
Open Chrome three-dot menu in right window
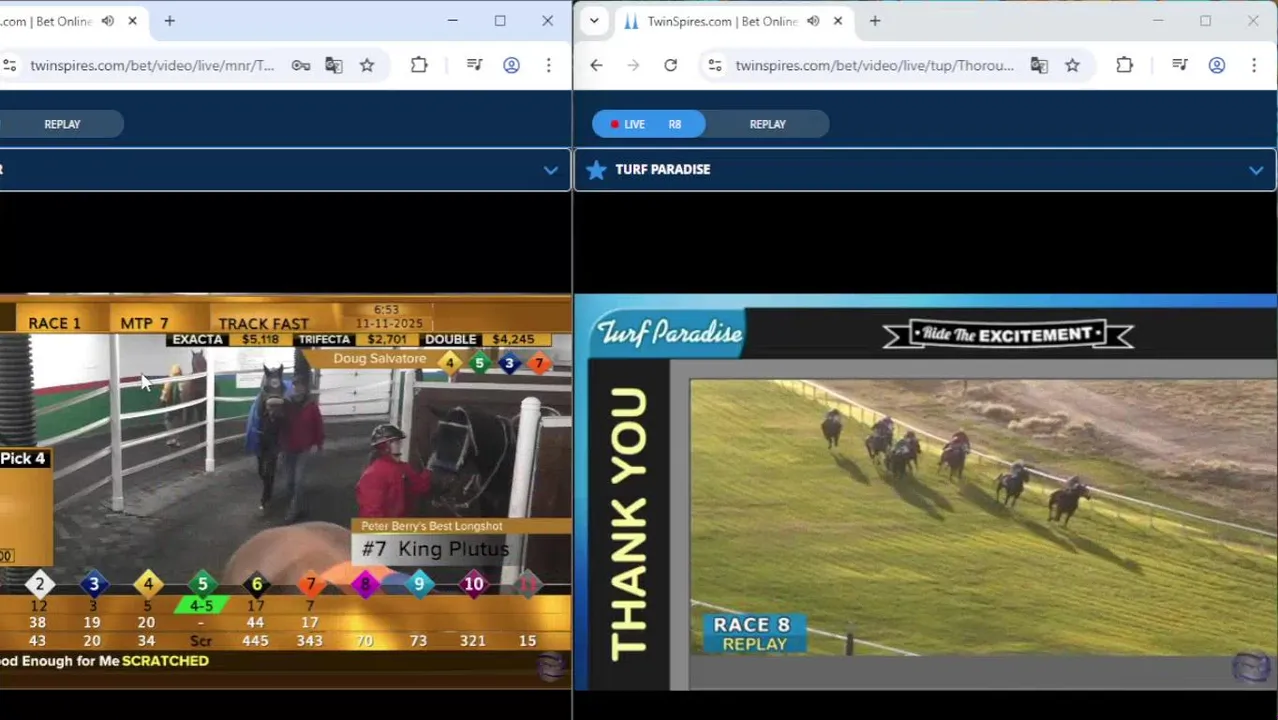pyautogui.click(x=1253, y=65)
